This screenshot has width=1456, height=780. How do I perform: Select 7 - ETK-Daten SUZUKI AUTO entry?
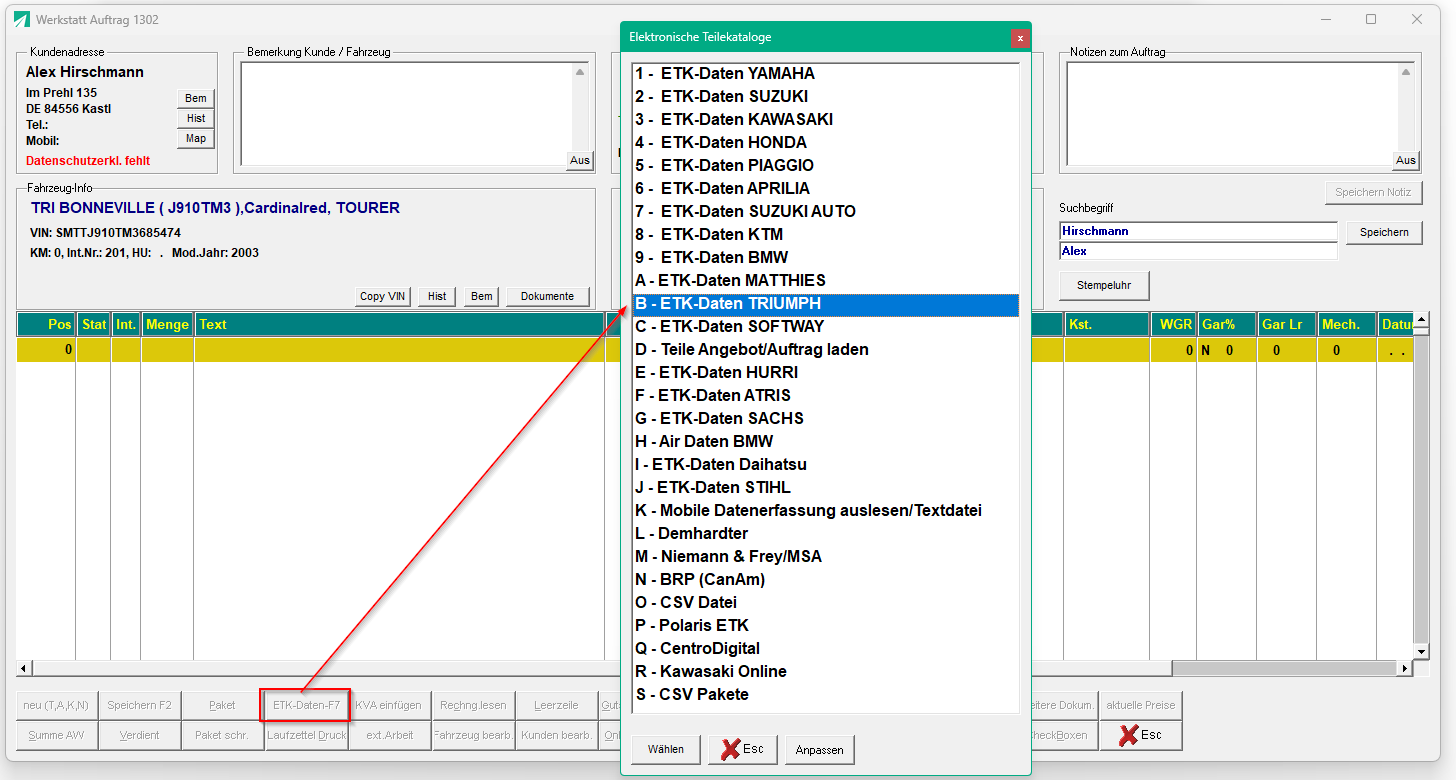click(825, 212)
